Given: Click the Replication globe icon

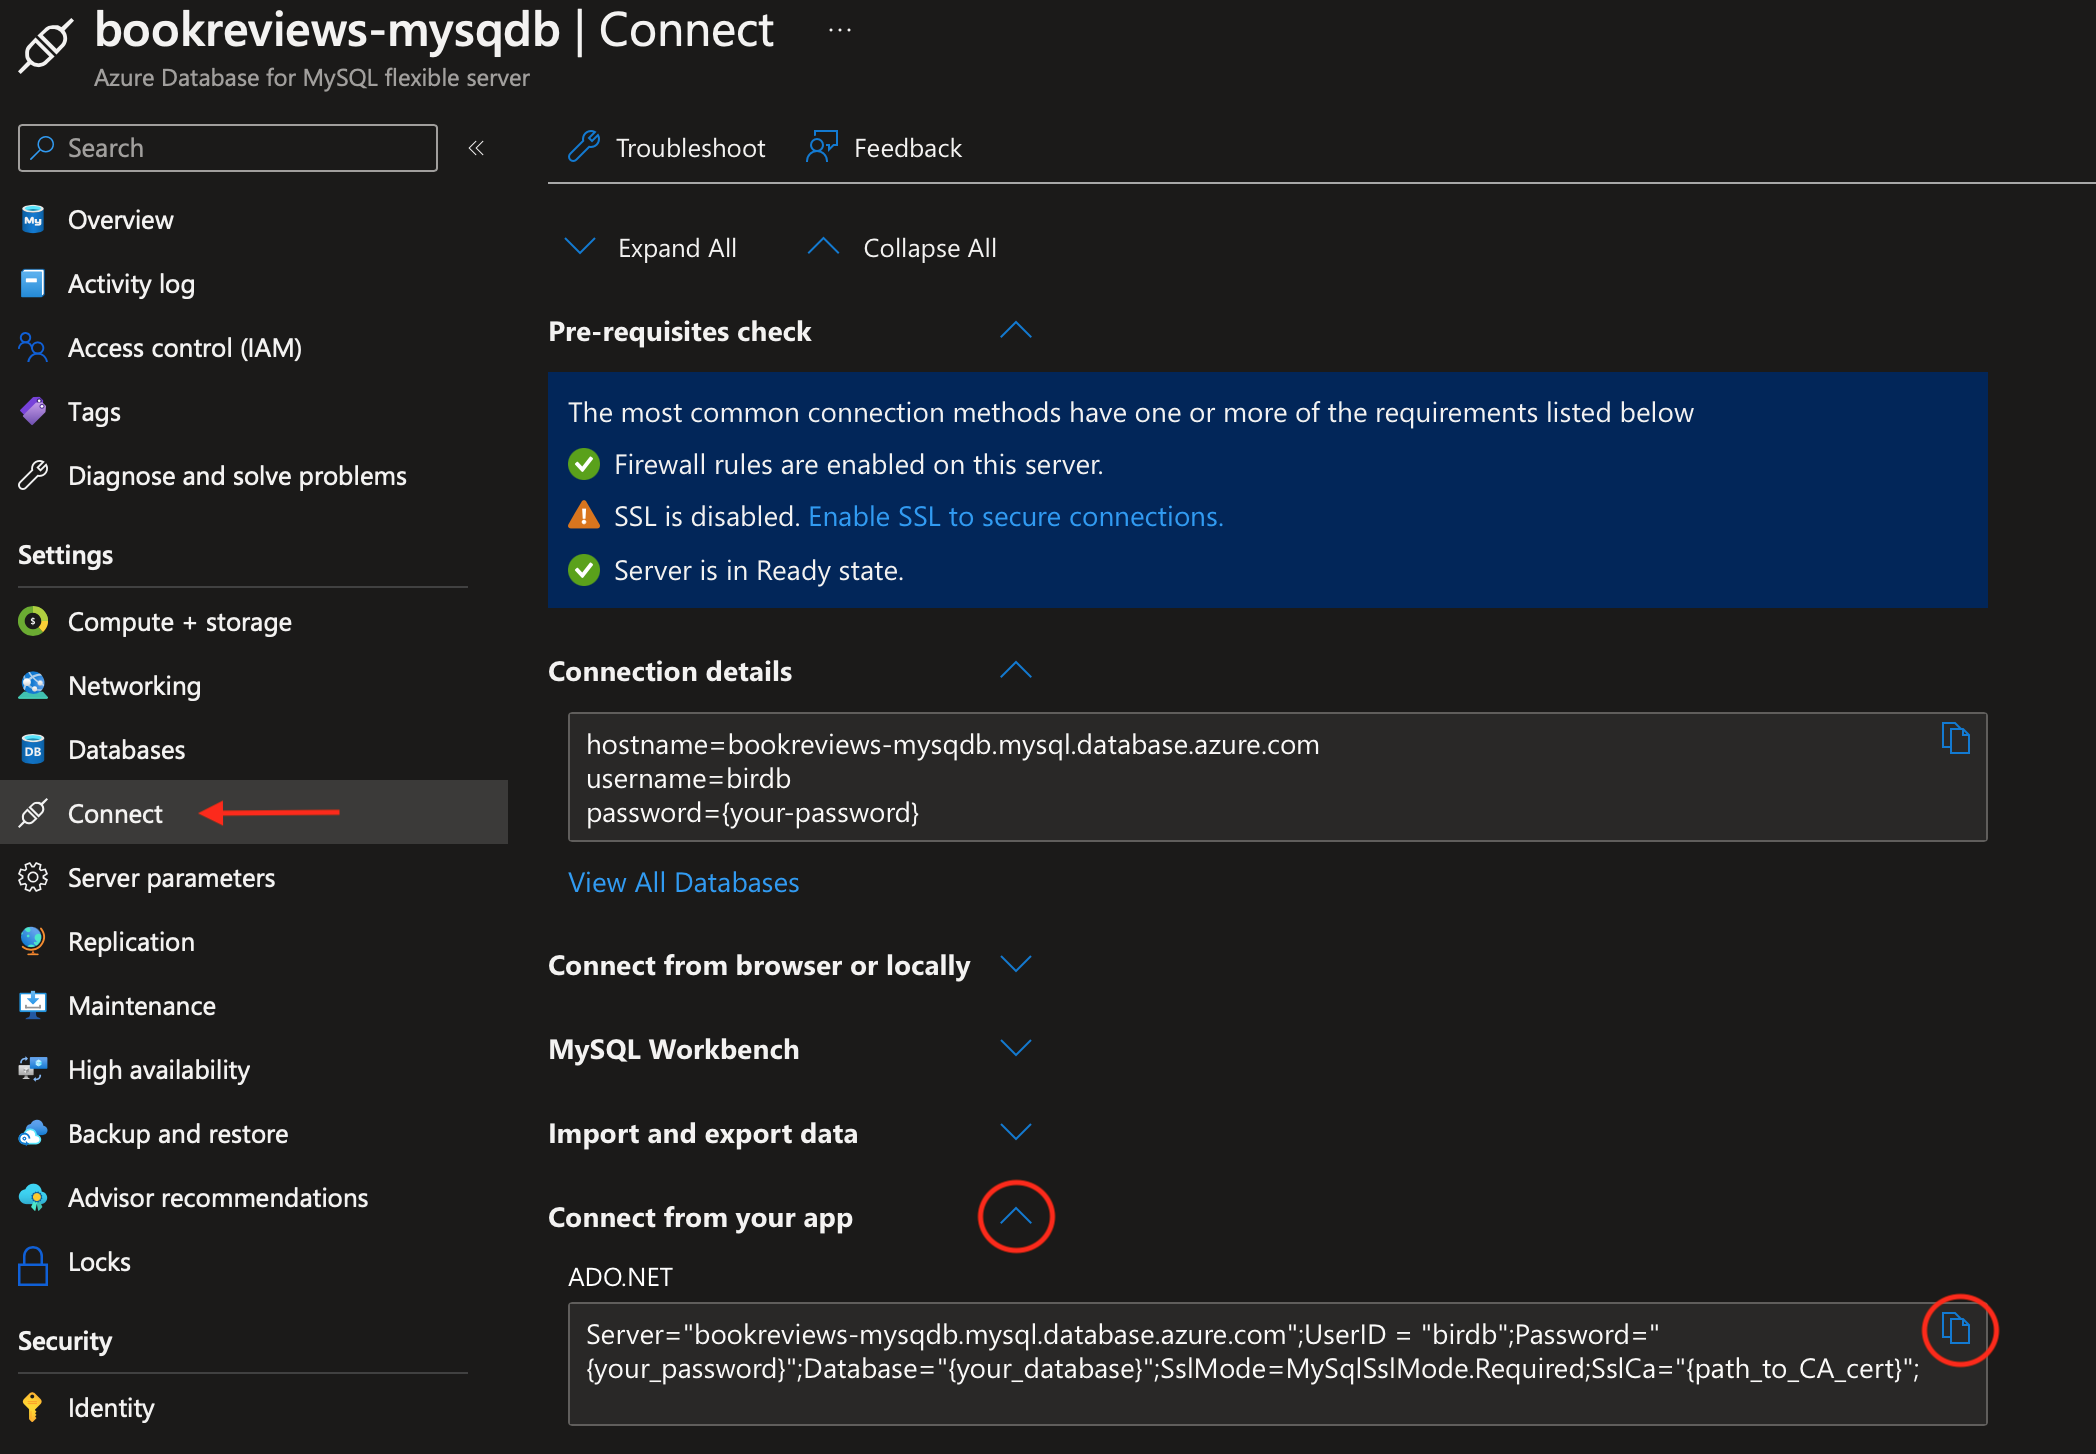Looking at the screenshot, I should coord(33,941).
